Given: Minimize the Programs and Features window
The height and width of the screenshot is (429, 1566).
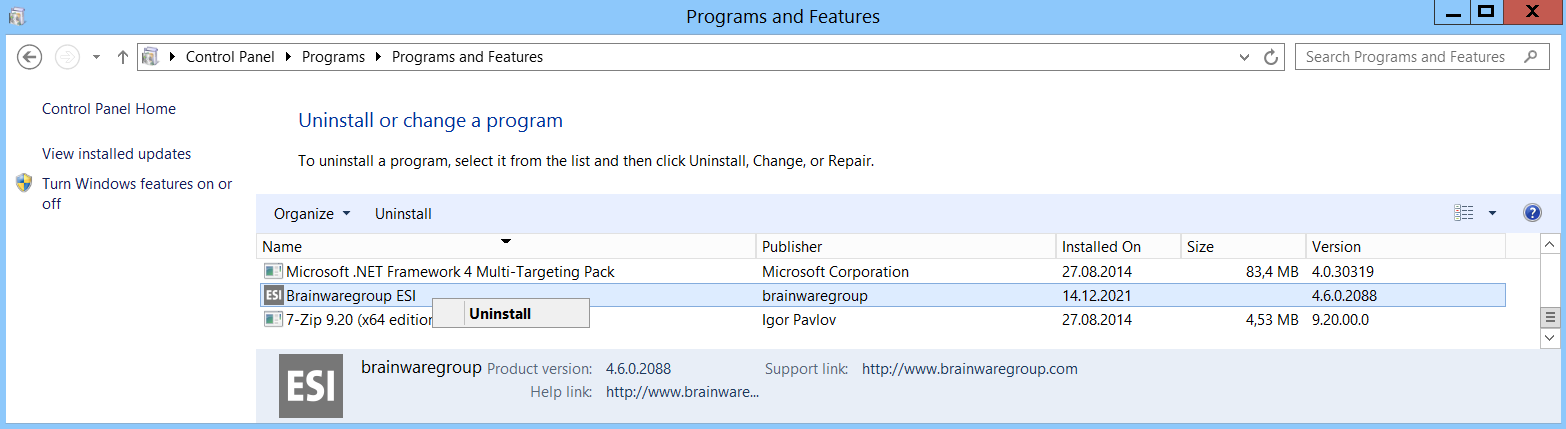Looking at the screenshot, I should (x=1451, y=12).
